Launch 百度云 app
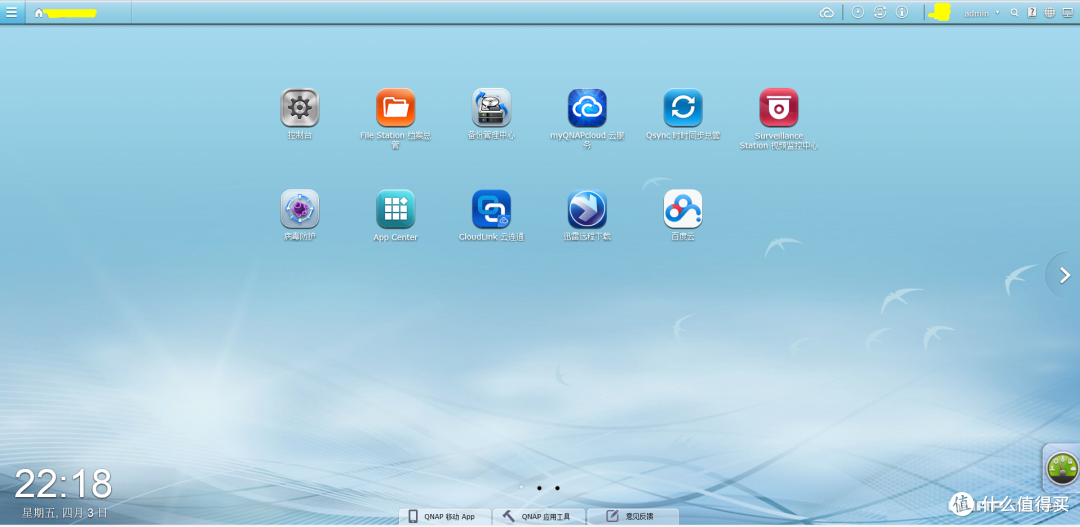Image resolution: width=1080 pixels, height=527 pixels. click(x=683, y=209)
